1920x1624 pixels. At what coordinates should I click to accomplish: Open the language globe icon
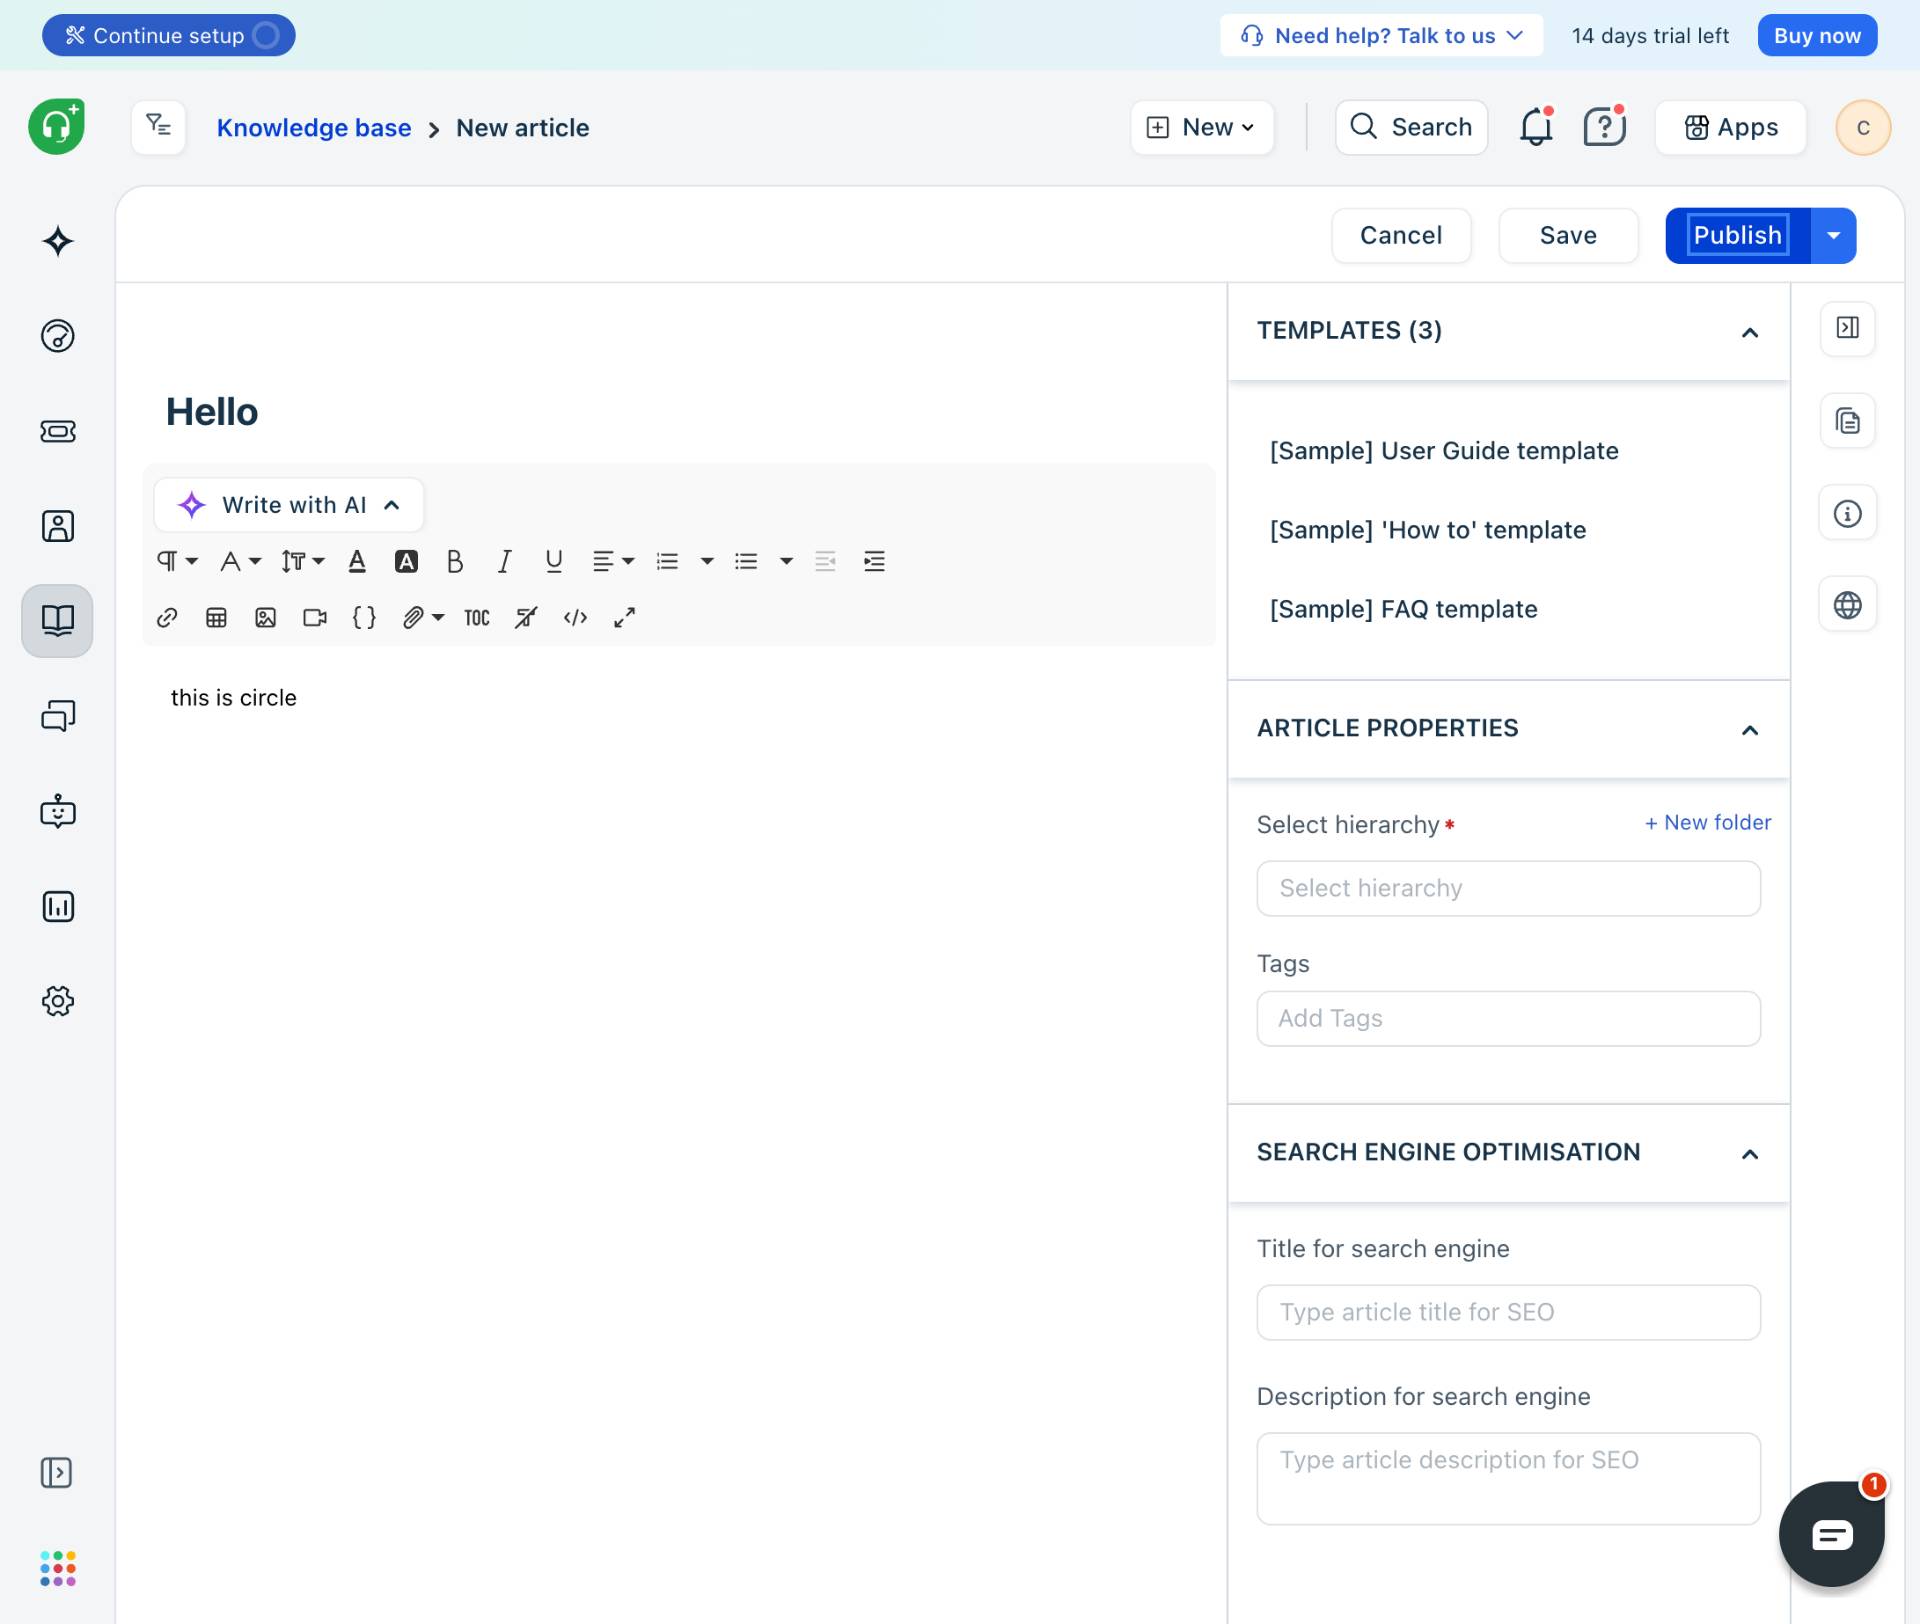point(1848,605)
